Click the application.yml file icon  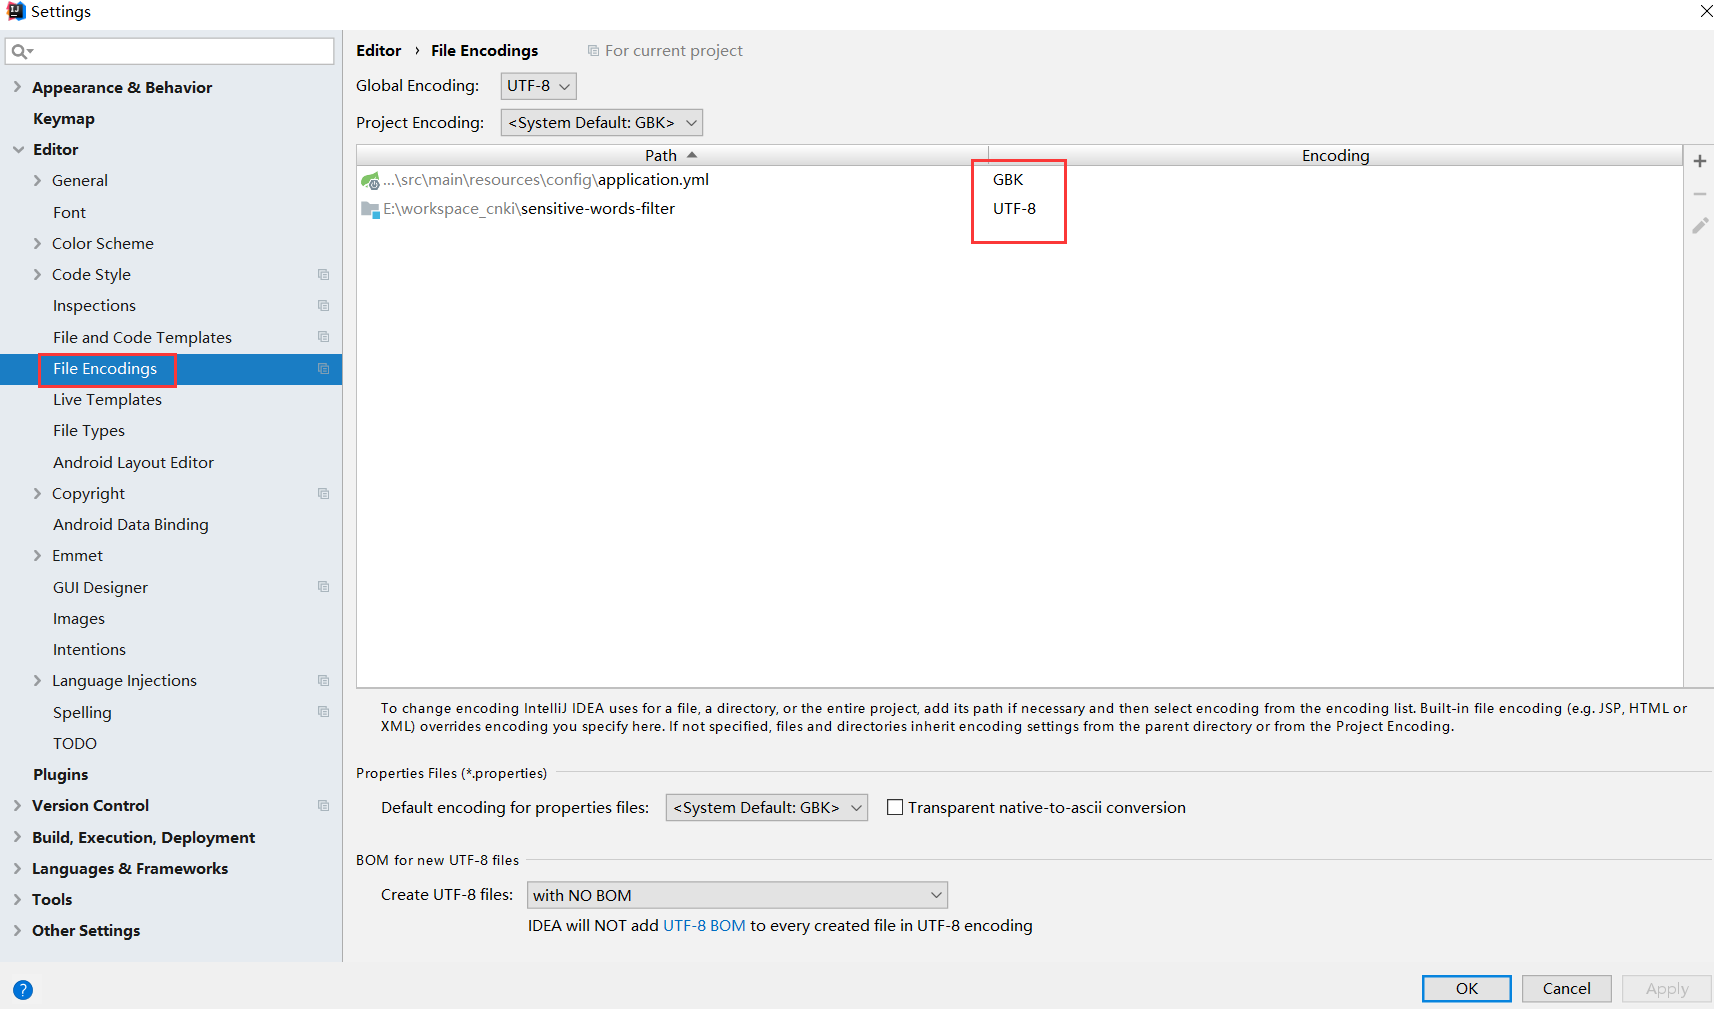pos(370,180)
